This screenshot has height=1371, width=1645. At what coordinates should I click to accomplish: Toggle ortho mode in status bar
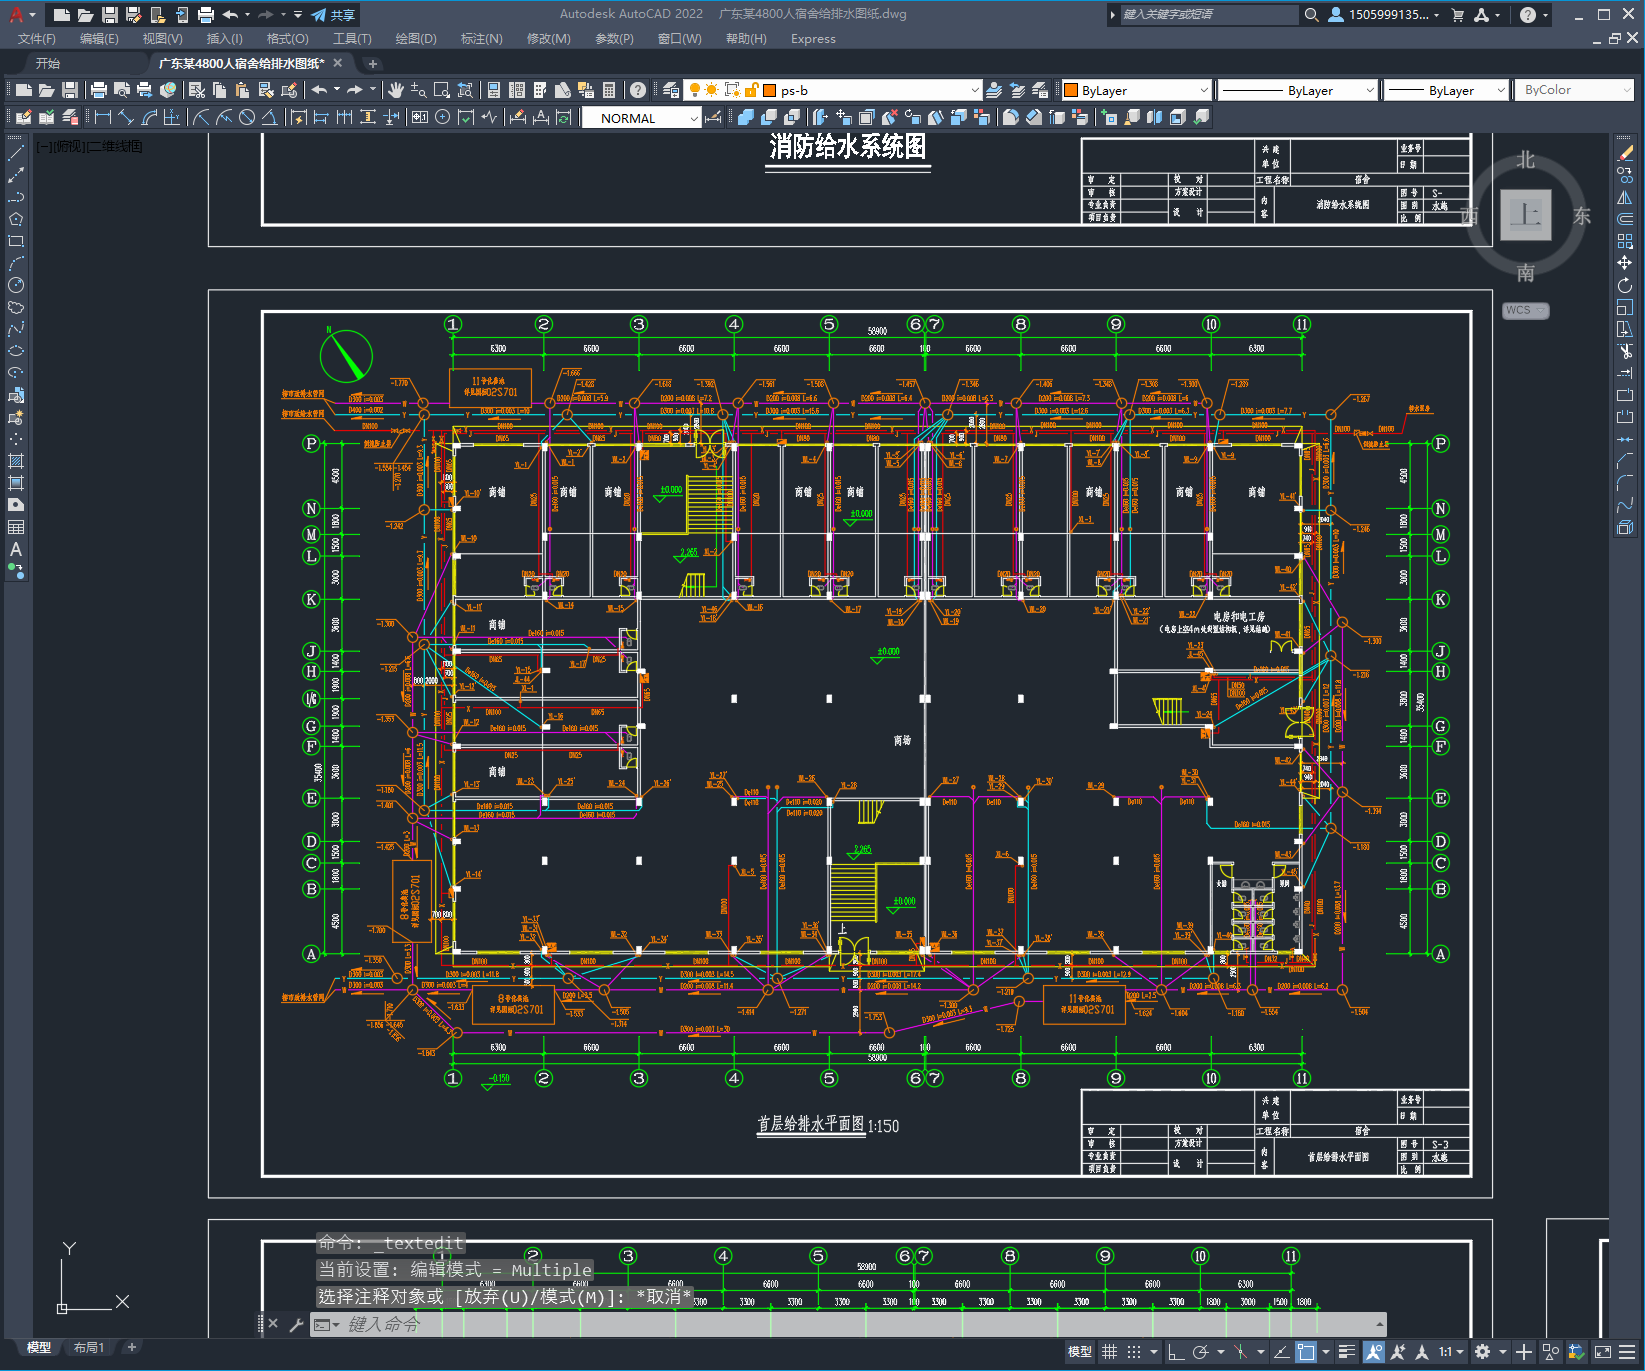tap(1176, 1352)
